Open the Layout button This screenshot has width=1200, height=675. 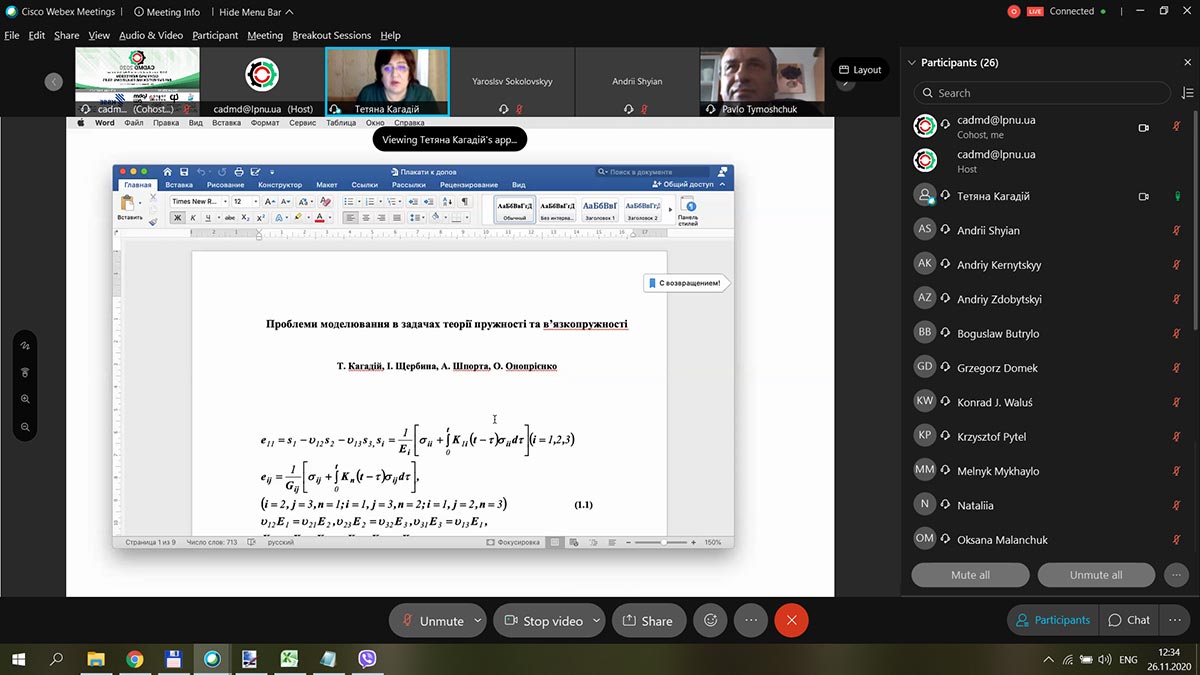[860, 70]
